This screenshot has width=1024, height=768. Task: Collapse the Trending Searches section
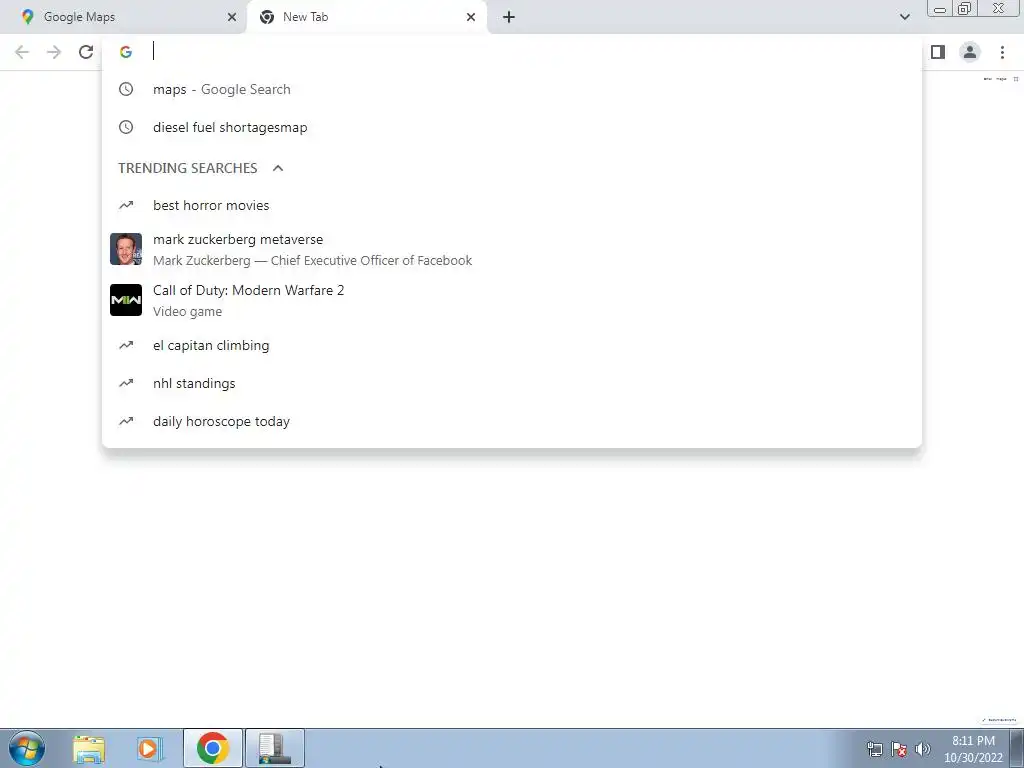coord(278,168)
